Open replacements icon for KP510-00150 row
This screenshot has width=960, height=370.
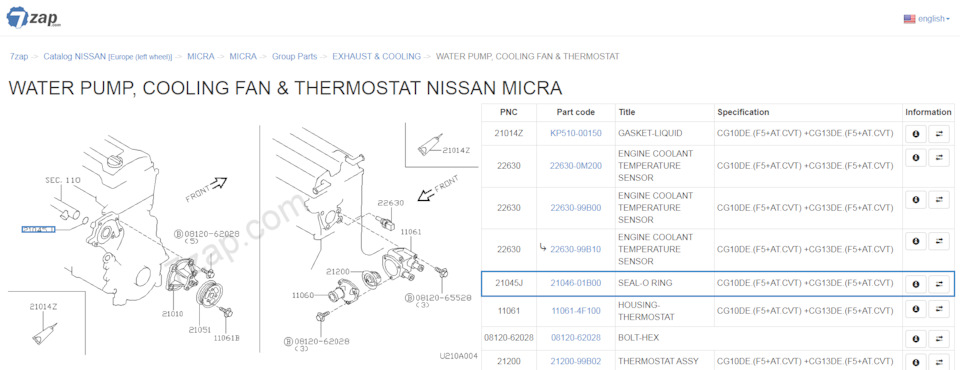939,134
